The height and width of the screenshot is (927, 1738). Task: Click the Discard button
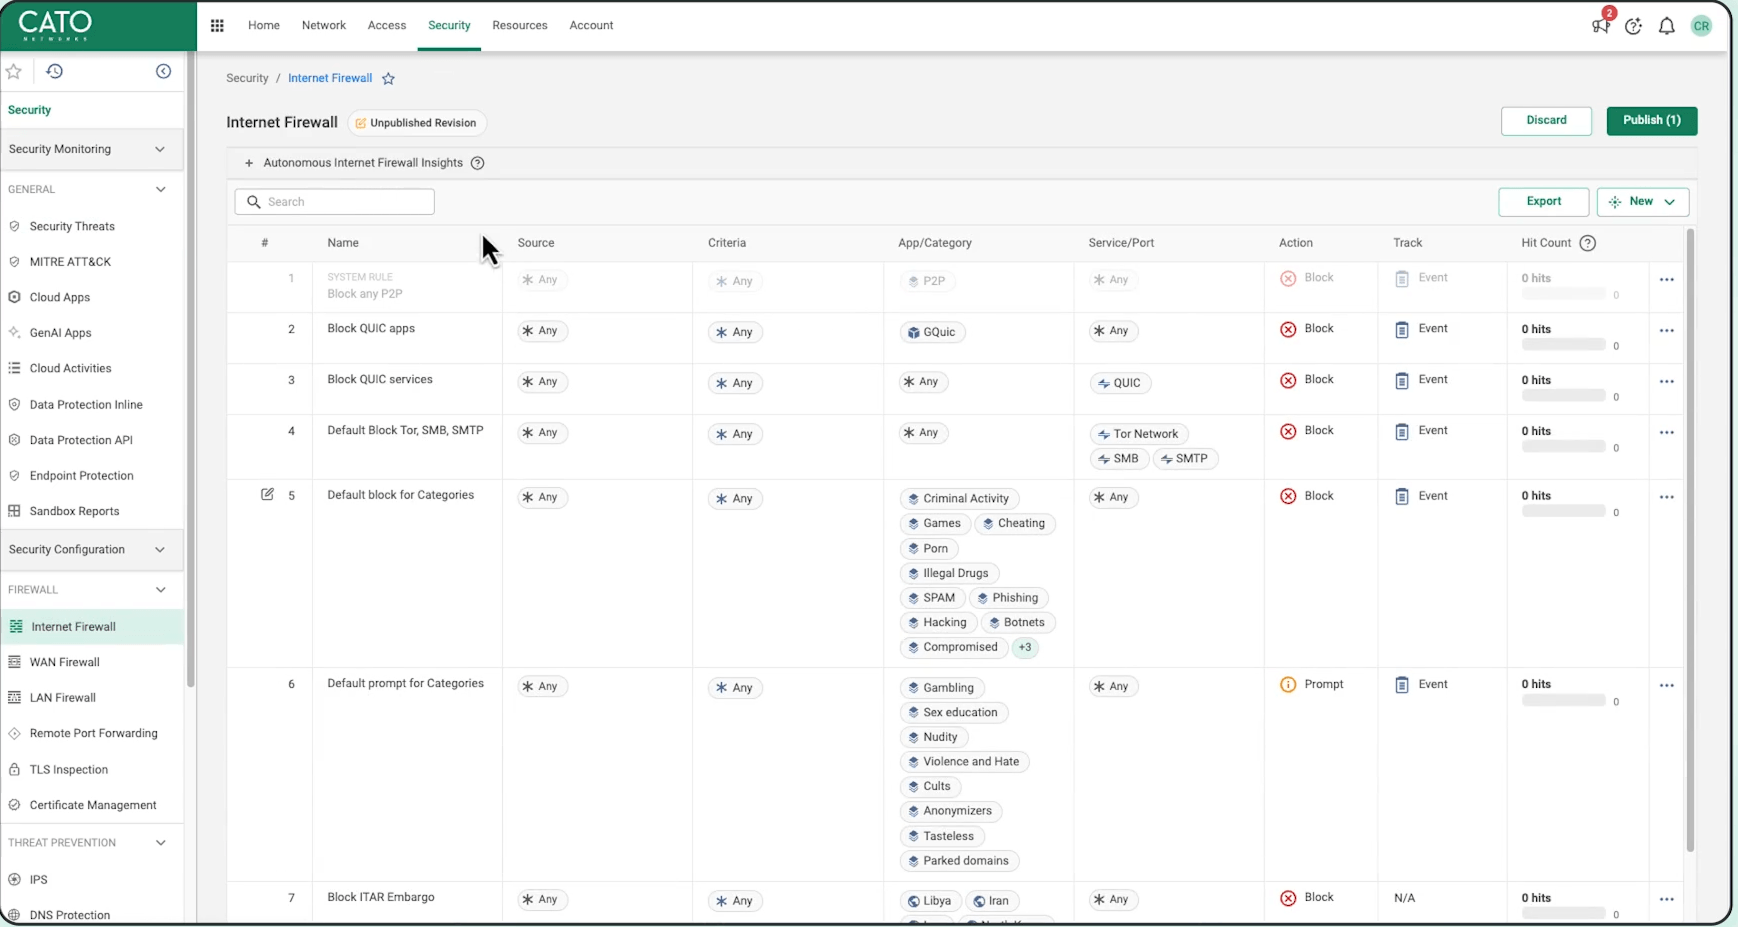coord(1545,121)
